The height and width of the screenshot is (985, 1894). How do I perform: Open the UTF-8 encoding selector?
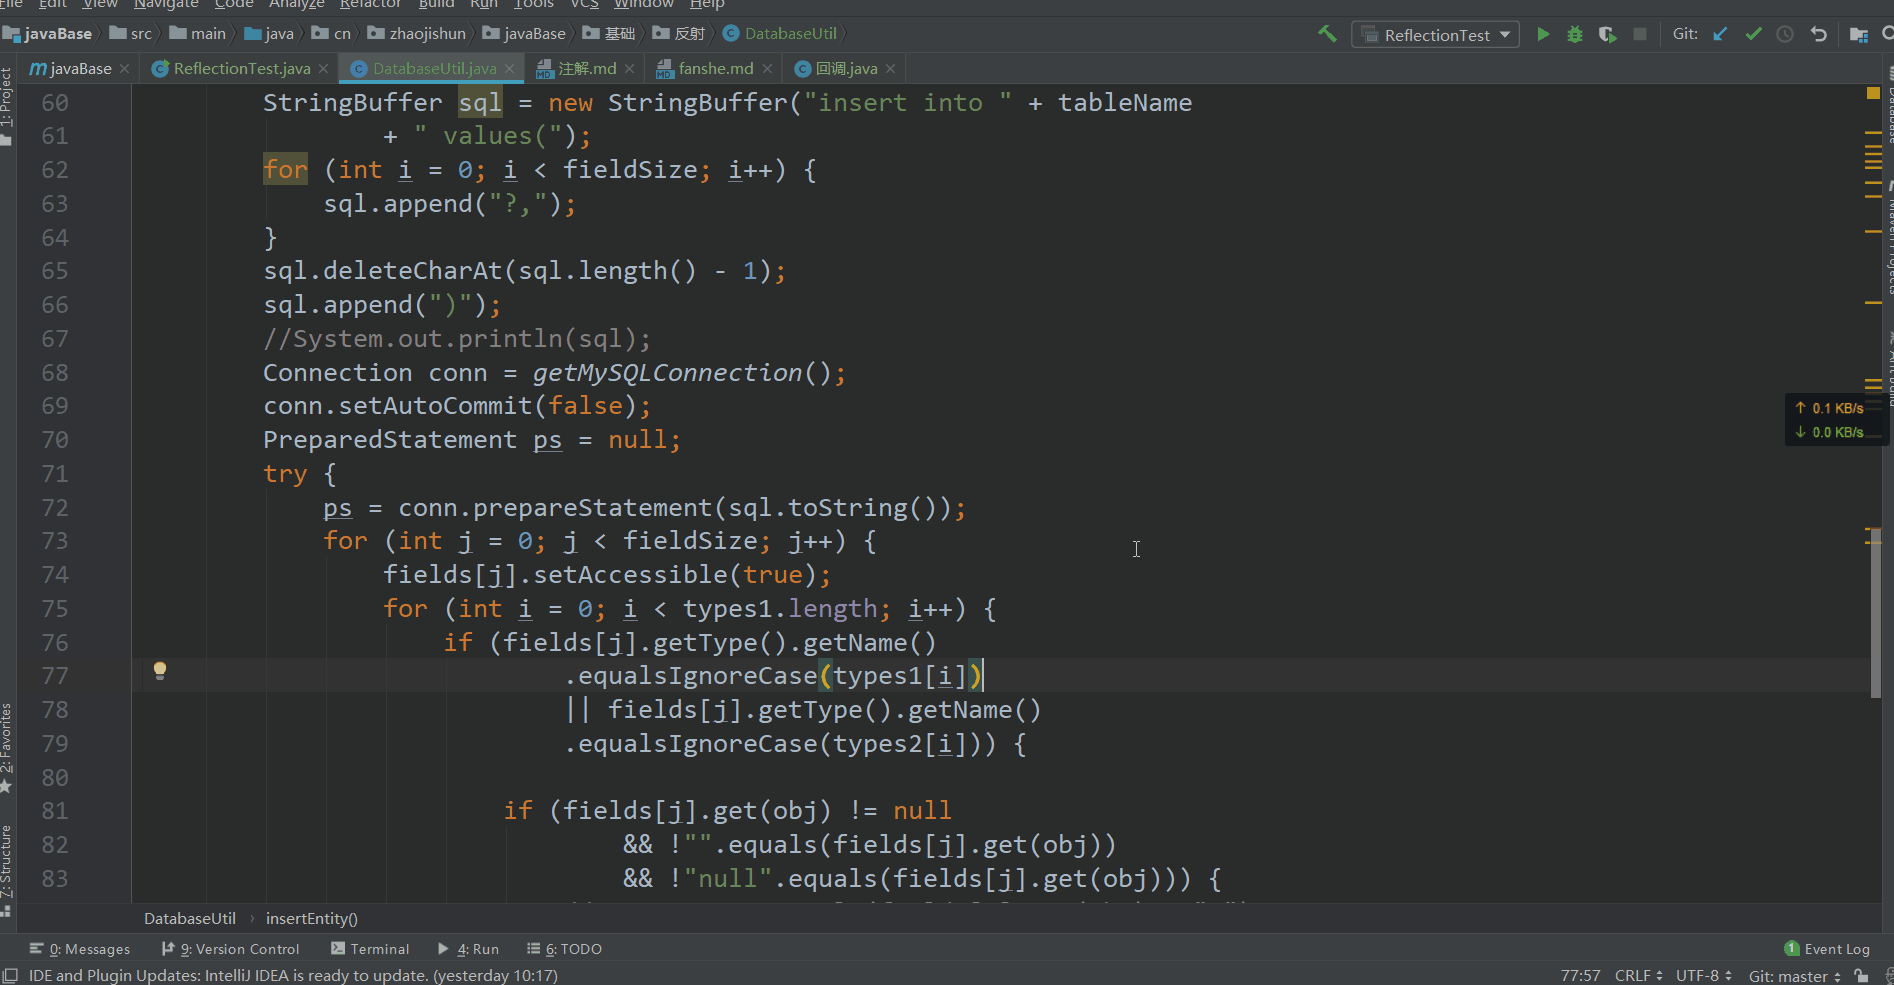tap(1703, 975)
